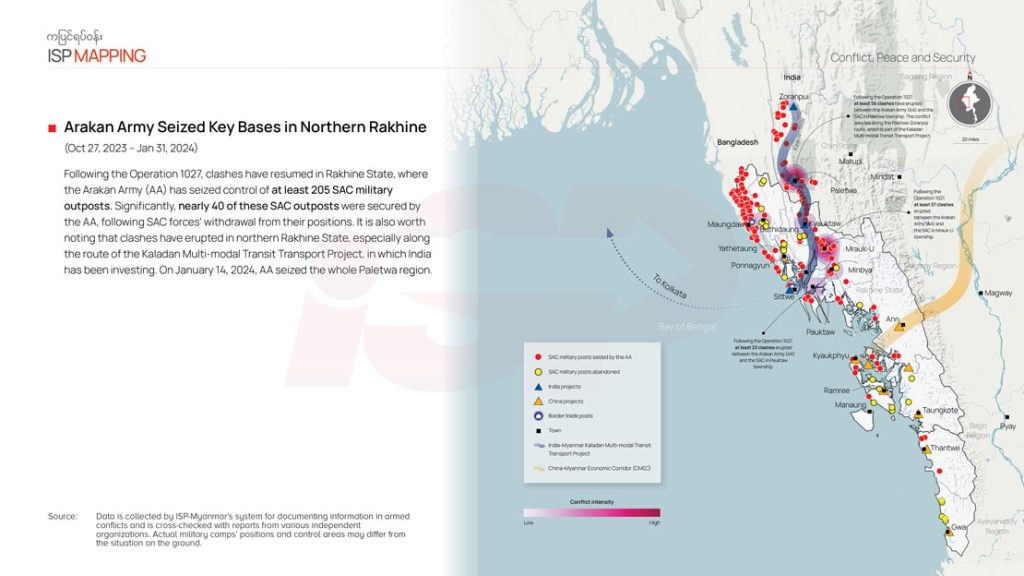Click the orange triangle marker near Ann
Screen dimensions: 1024x576
899,327
